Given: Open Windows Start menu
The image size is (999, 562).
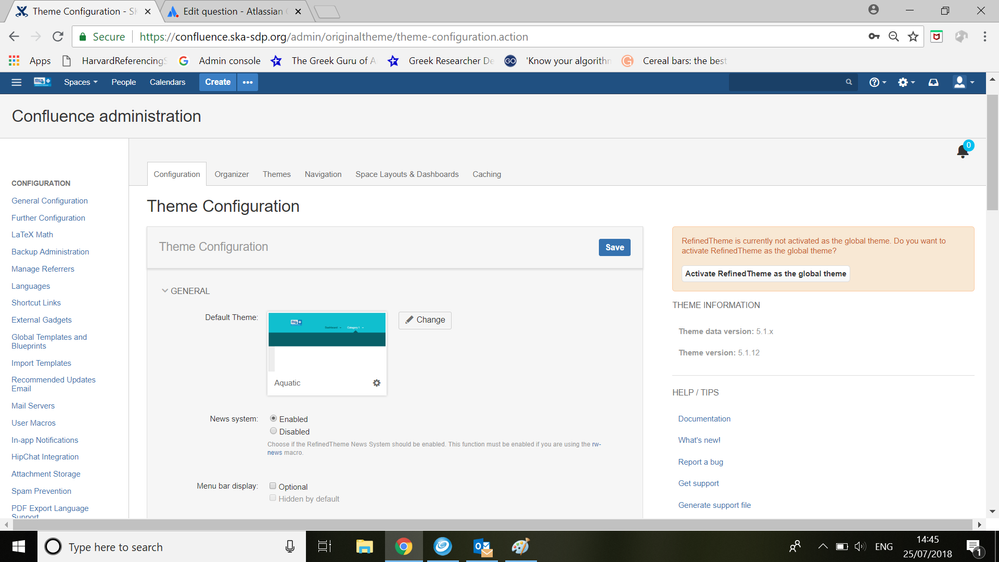Looking at the screenshot, I should click(18, 547).
